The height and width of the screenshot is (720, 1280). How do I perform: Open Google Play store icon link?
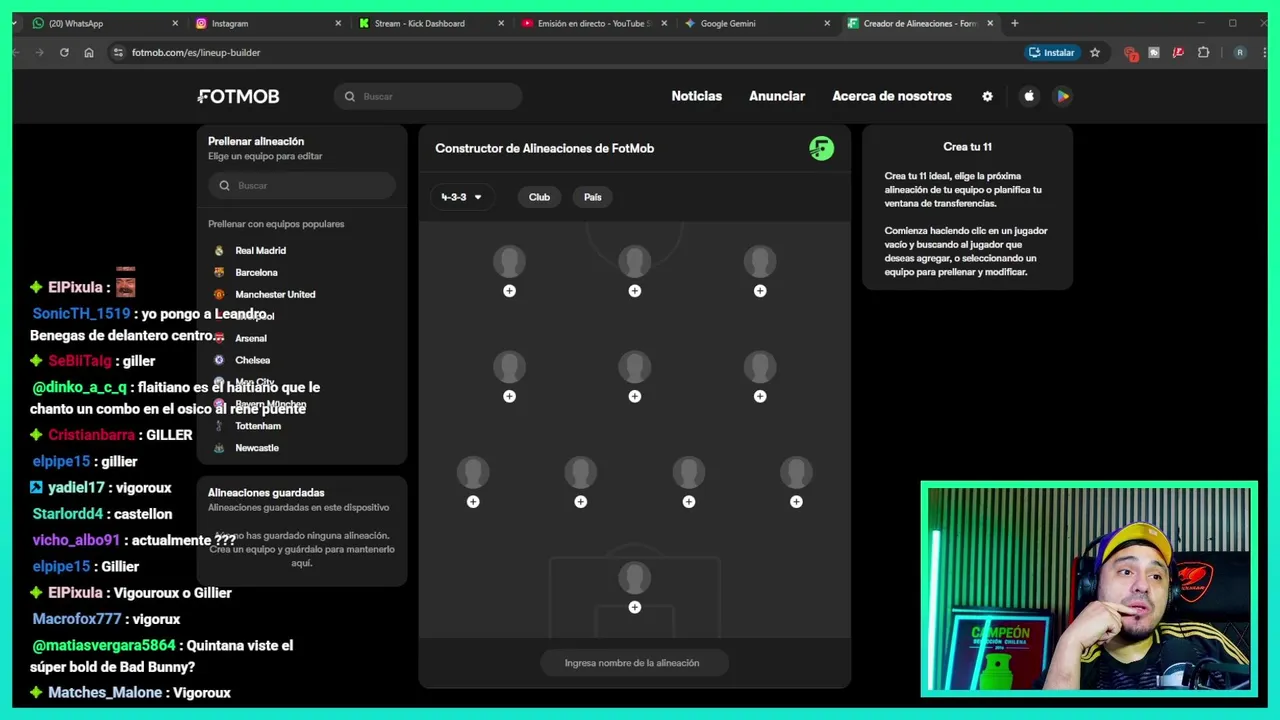pyautogui.click(x=1063, y=96)
